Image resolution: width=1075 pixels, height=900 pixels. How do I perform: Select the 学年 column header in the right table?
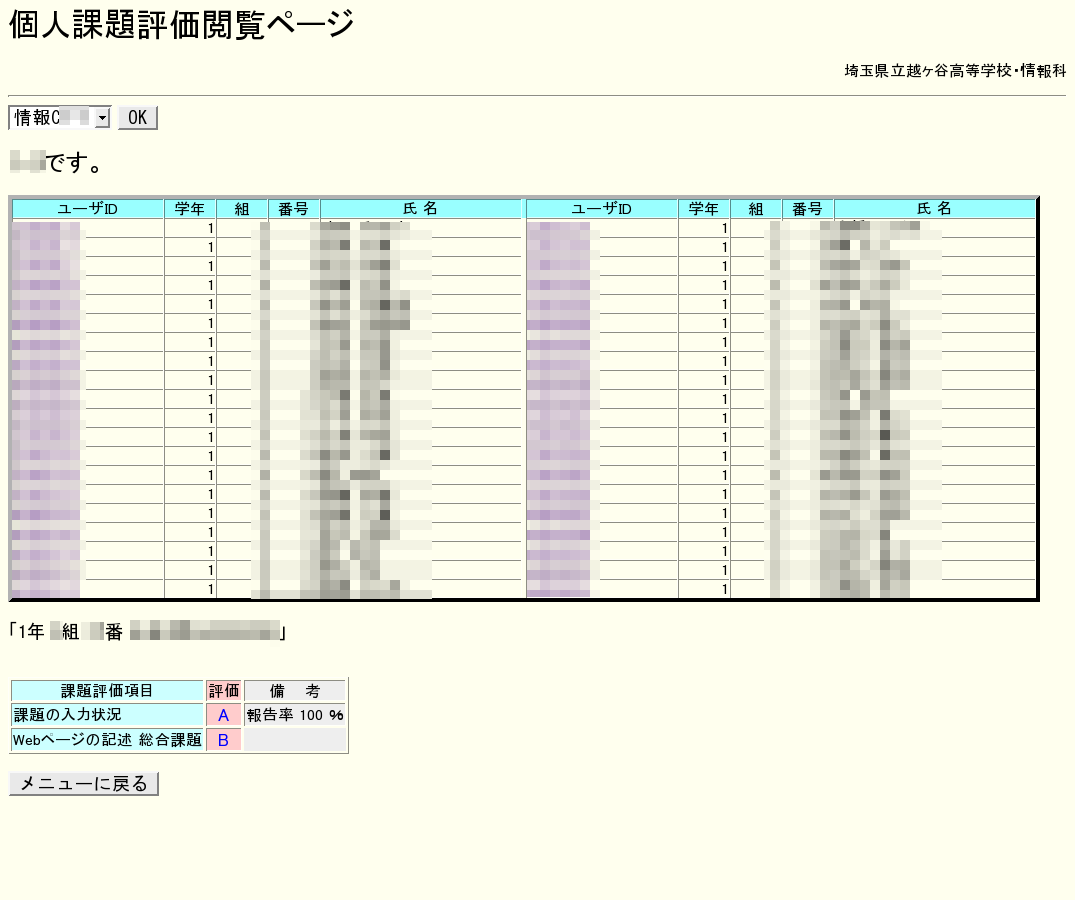point(704,209)
